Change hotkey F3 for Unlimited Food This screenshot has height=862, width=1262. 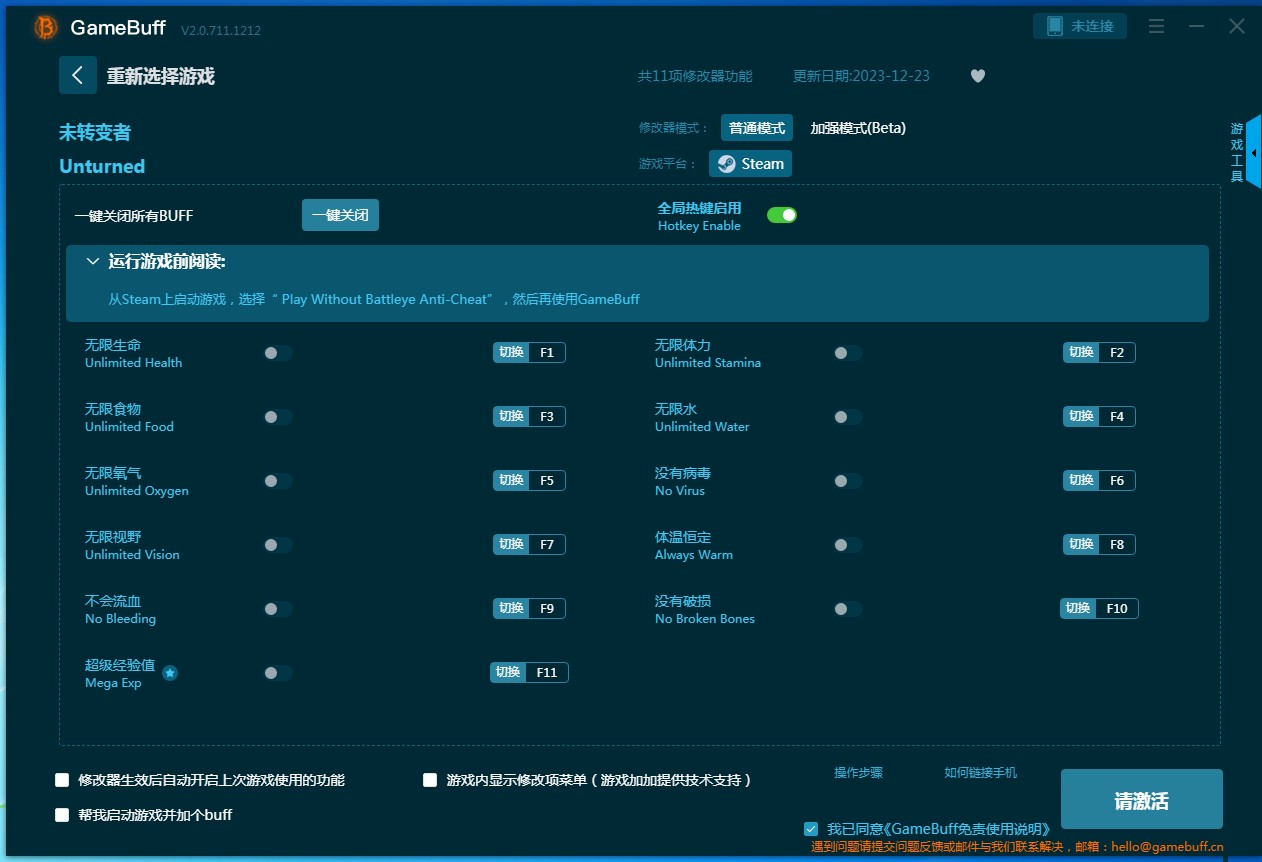529,416
